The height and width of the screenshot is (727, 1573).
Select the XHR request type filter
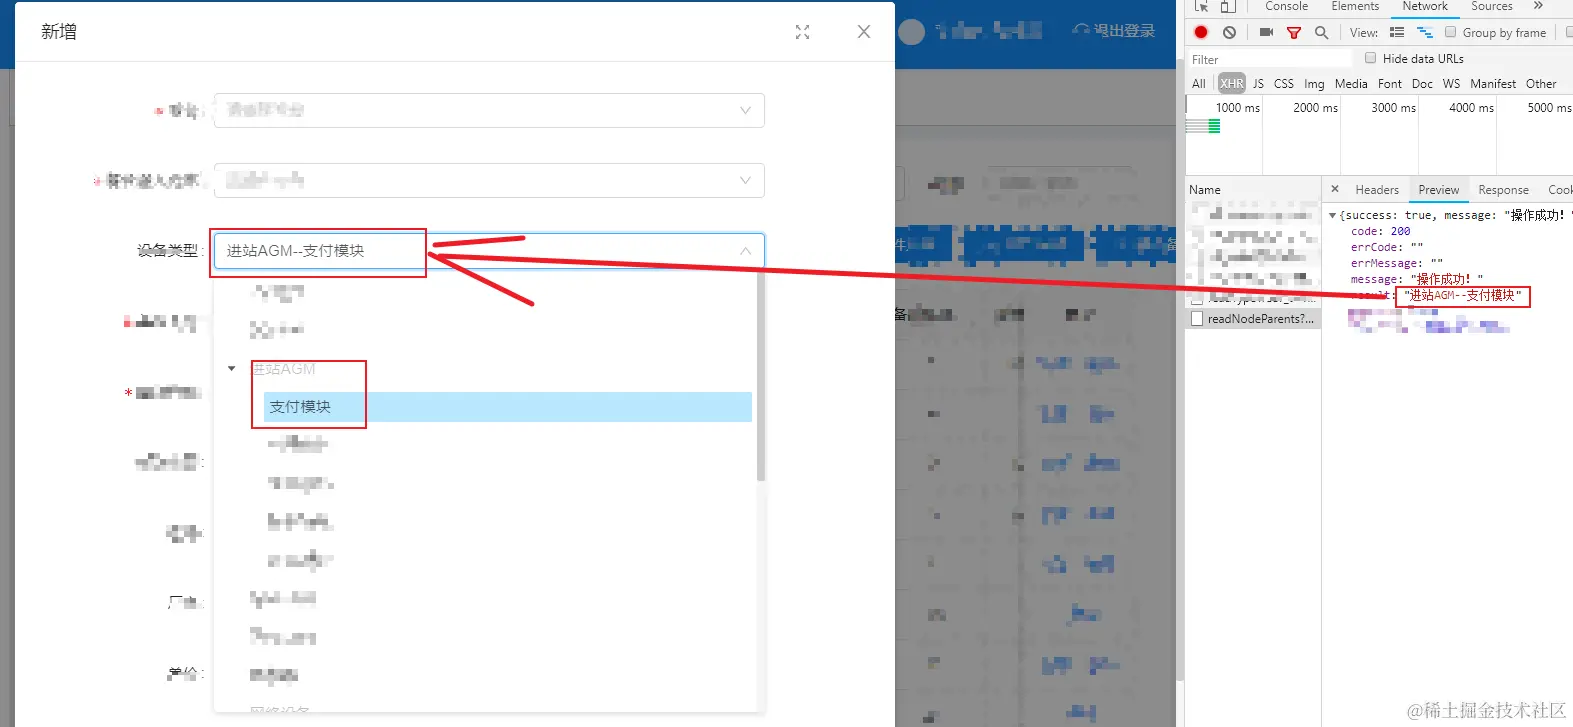tap(1232, 84)
